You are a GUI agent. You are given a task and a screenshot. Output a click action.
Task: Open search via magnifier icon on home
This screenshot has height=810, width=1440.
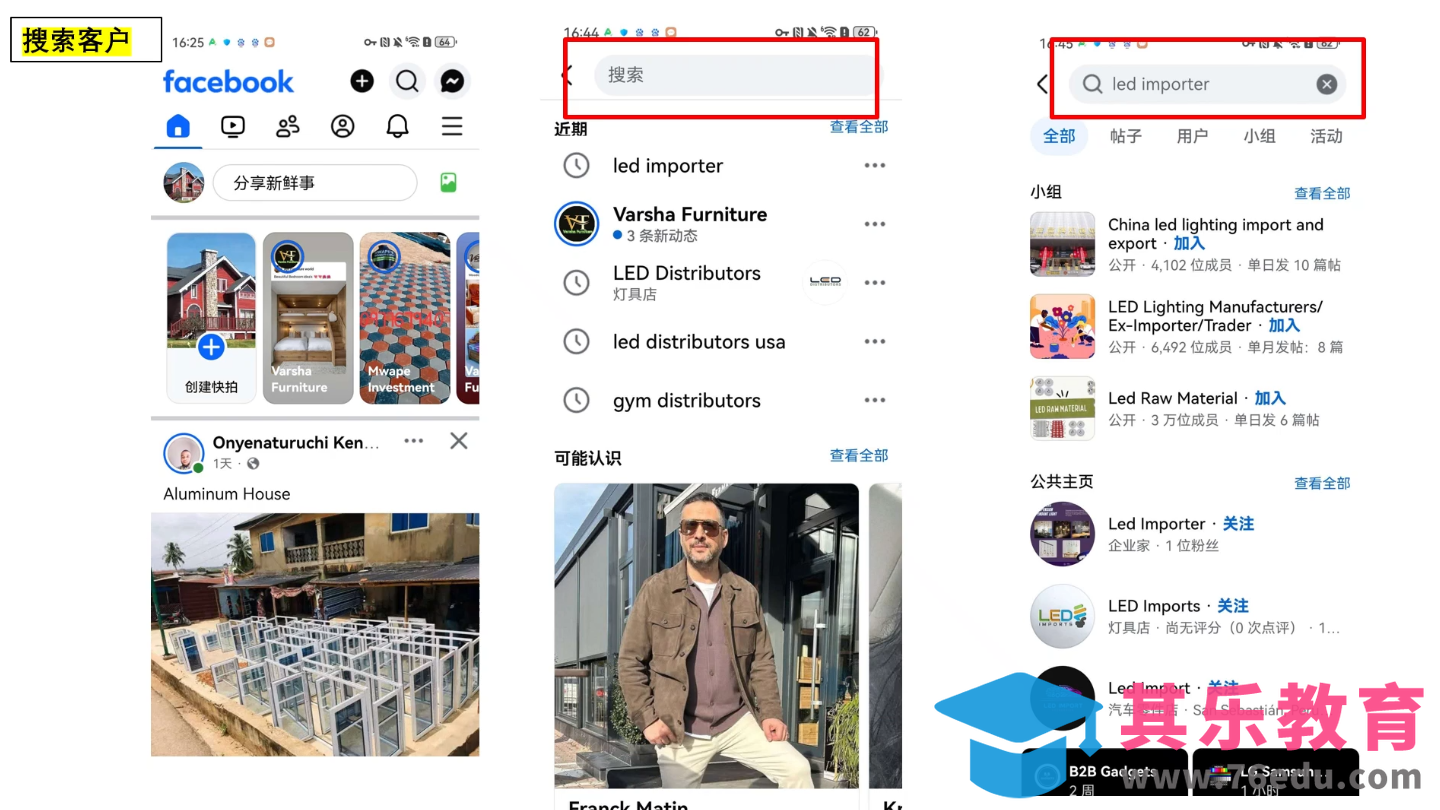(407, 81)
